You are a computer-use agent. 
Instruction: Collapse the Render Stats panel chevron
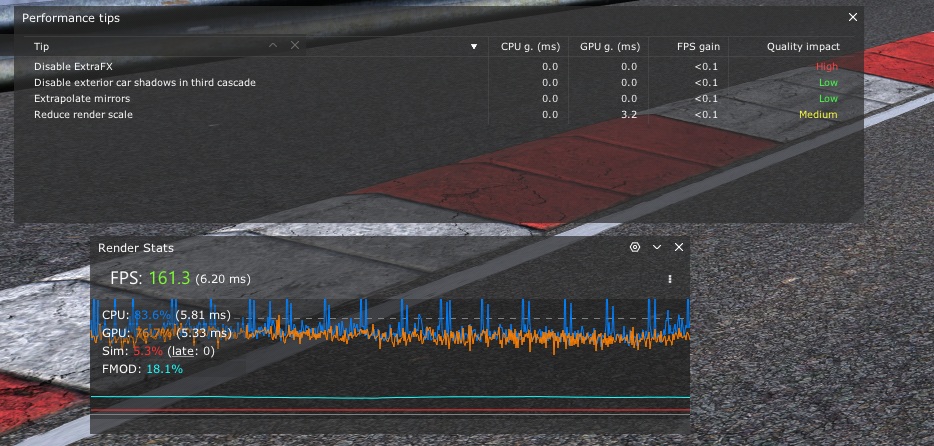pos(657,247)
